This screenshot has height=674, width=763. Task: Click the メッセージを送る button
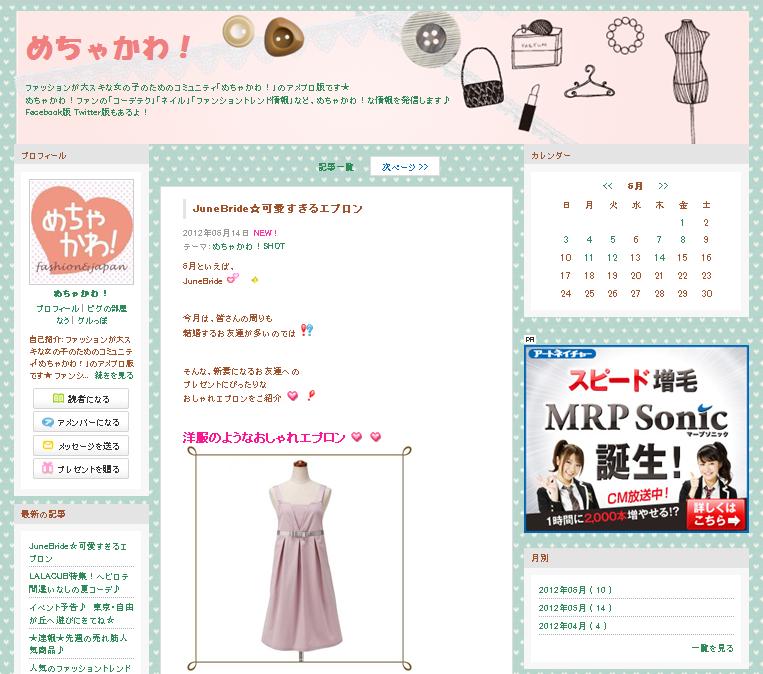[81, 446]
